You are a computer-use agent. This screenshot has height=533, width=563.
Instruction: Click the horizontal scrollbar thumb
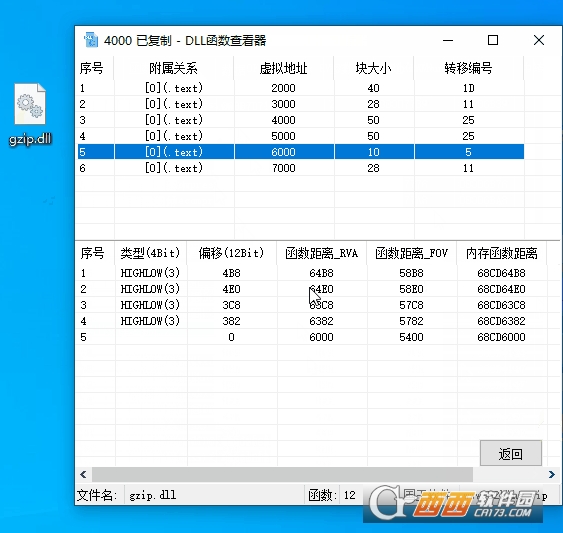pos(282,474)
